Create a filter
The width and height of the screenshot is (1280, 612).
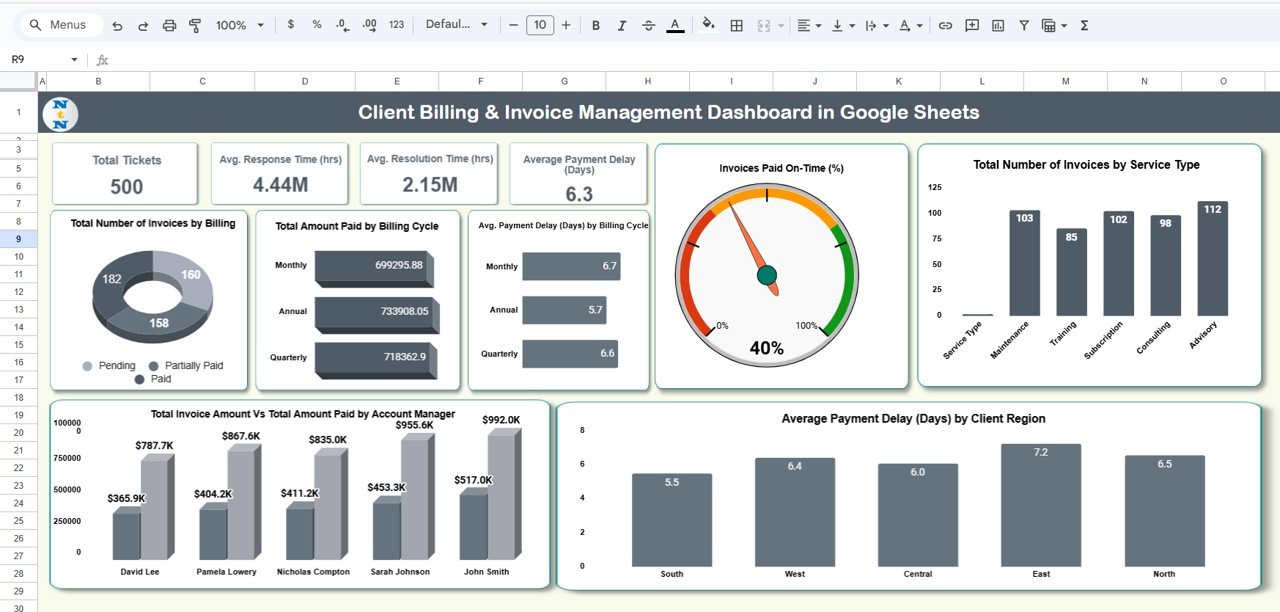point(1023,25)
